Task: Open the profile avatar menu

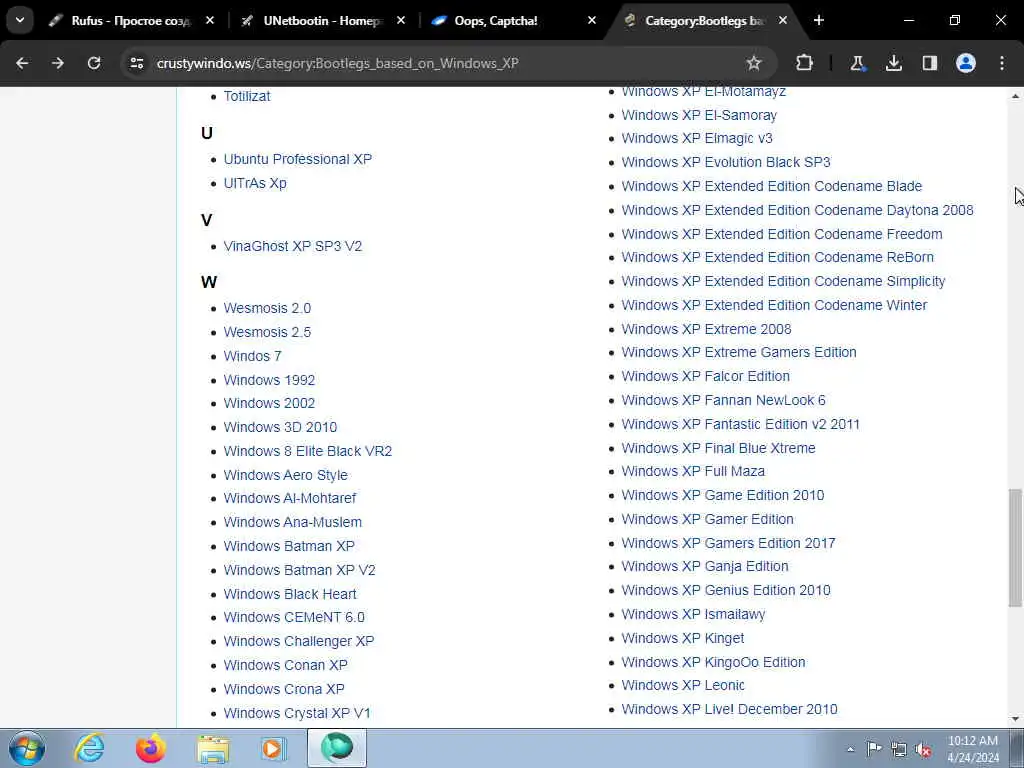Action: (x=966, y=63)
